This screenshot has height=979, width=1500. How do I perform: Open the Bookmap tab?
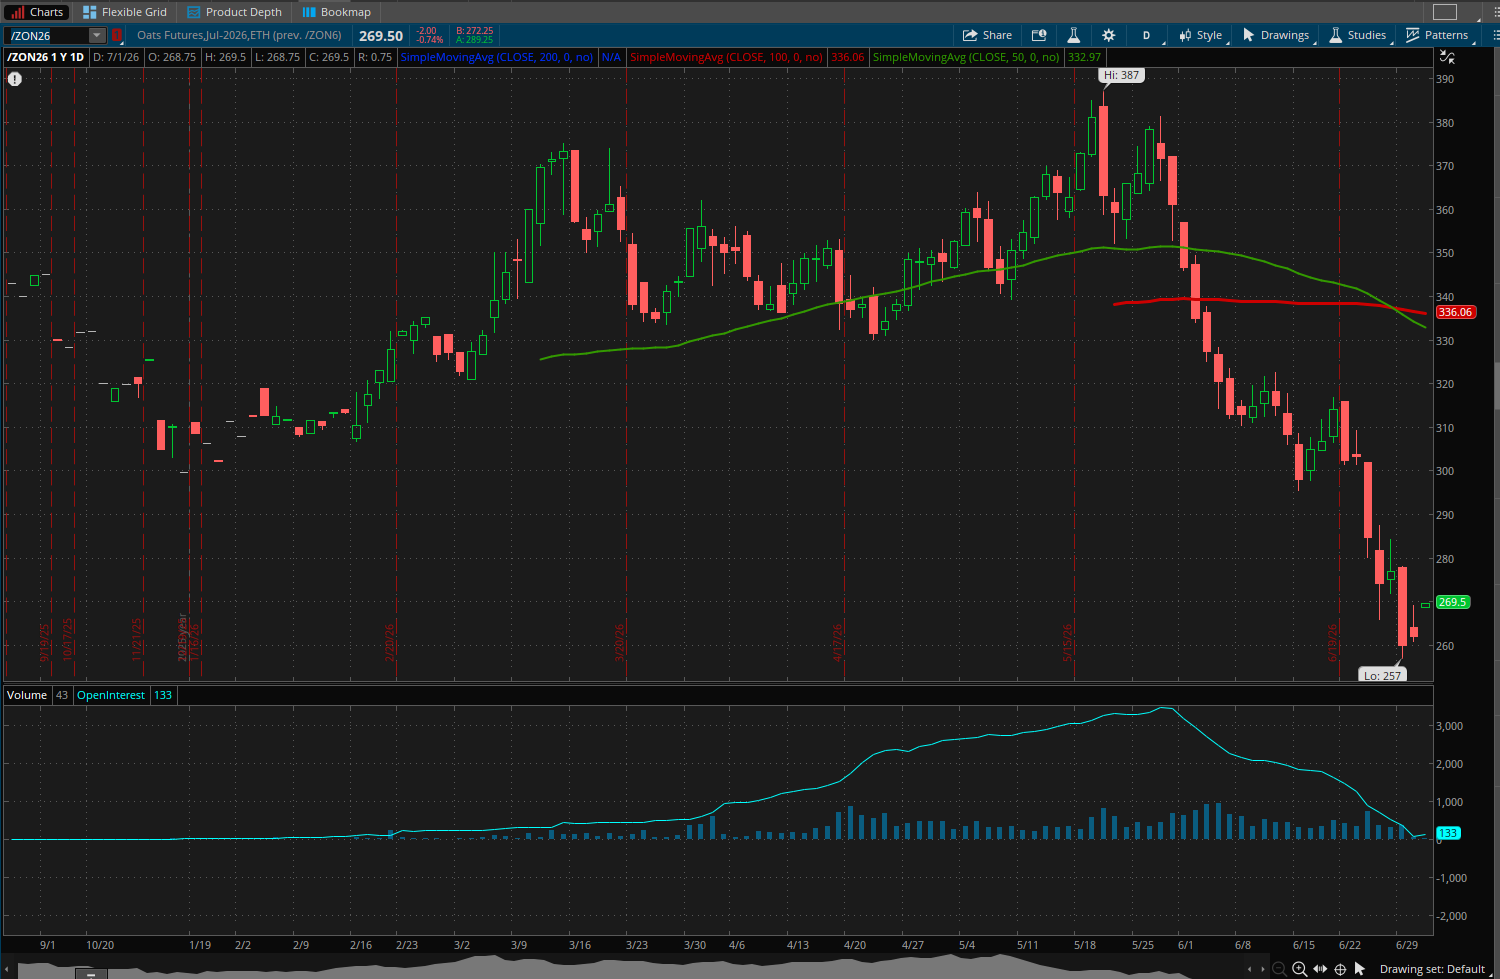click(x=337, y=12)
